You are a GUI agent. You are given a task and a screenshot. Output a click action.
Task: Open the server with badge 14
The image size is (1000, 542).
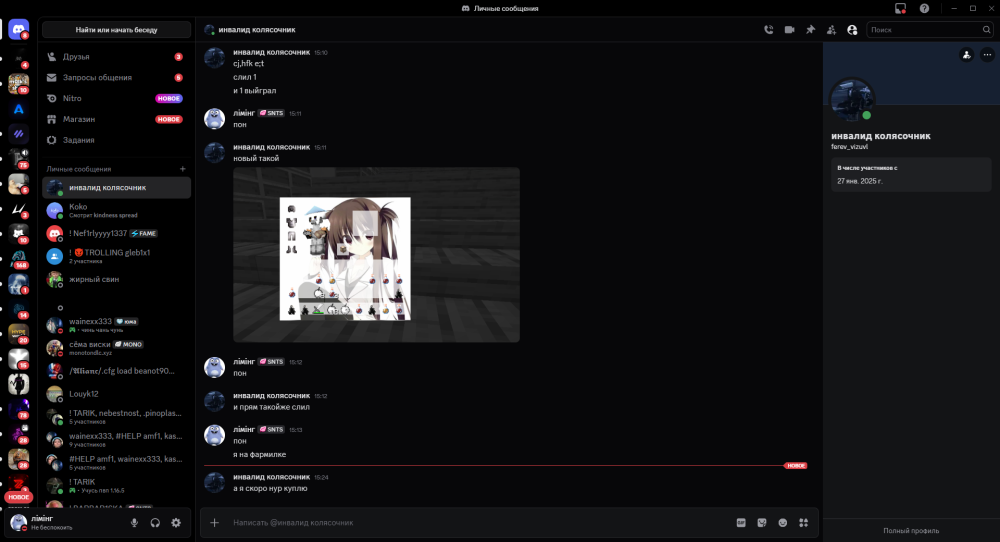pos(18,309)
